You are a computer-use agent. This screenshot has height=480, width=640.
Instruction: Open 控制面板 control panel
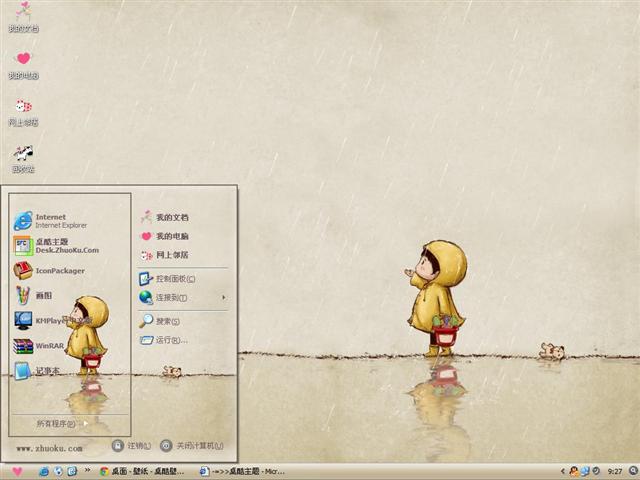[167, 279]
